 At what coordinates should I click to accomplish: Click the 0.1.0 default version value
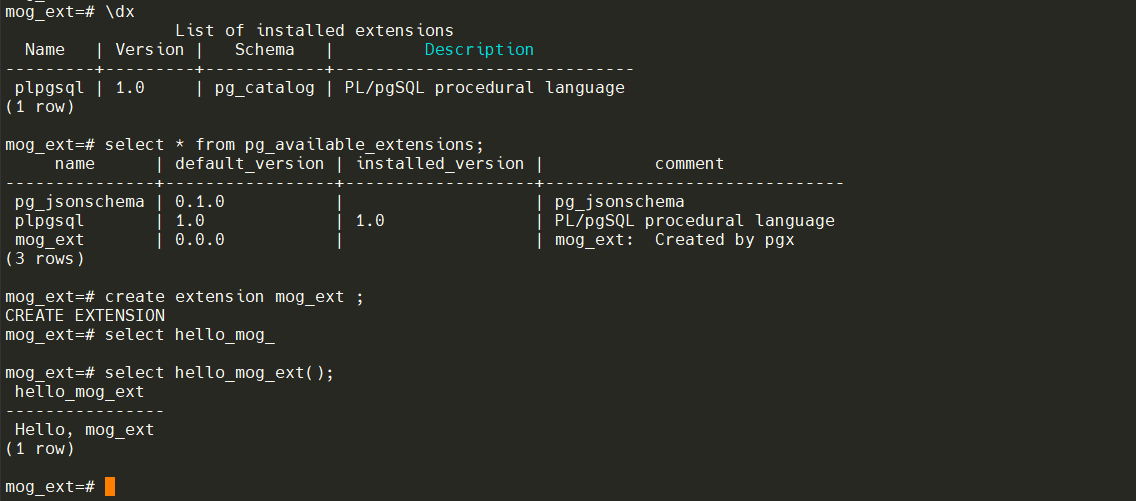(199, 202)
